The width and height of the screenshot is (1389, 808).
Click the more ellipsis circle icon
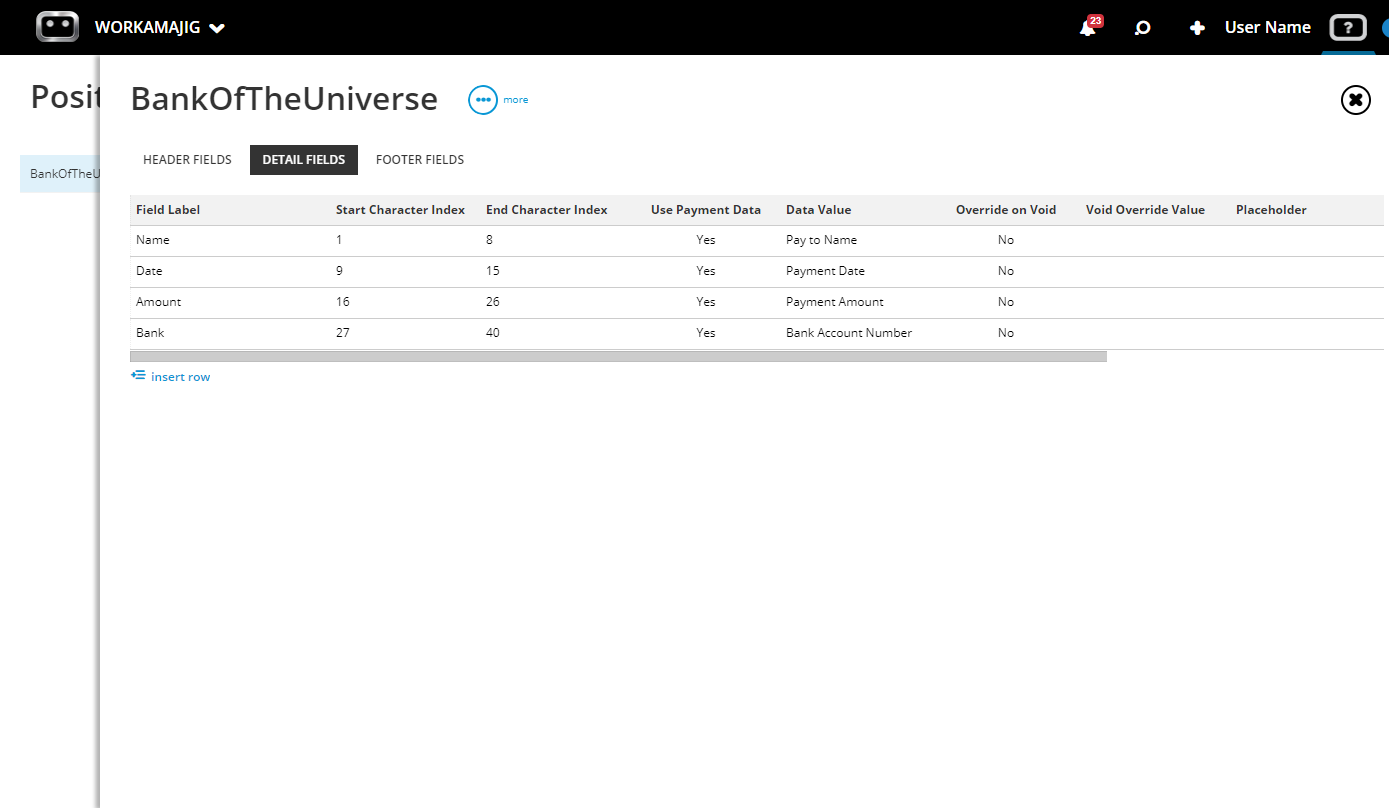(x=483, y=100)
